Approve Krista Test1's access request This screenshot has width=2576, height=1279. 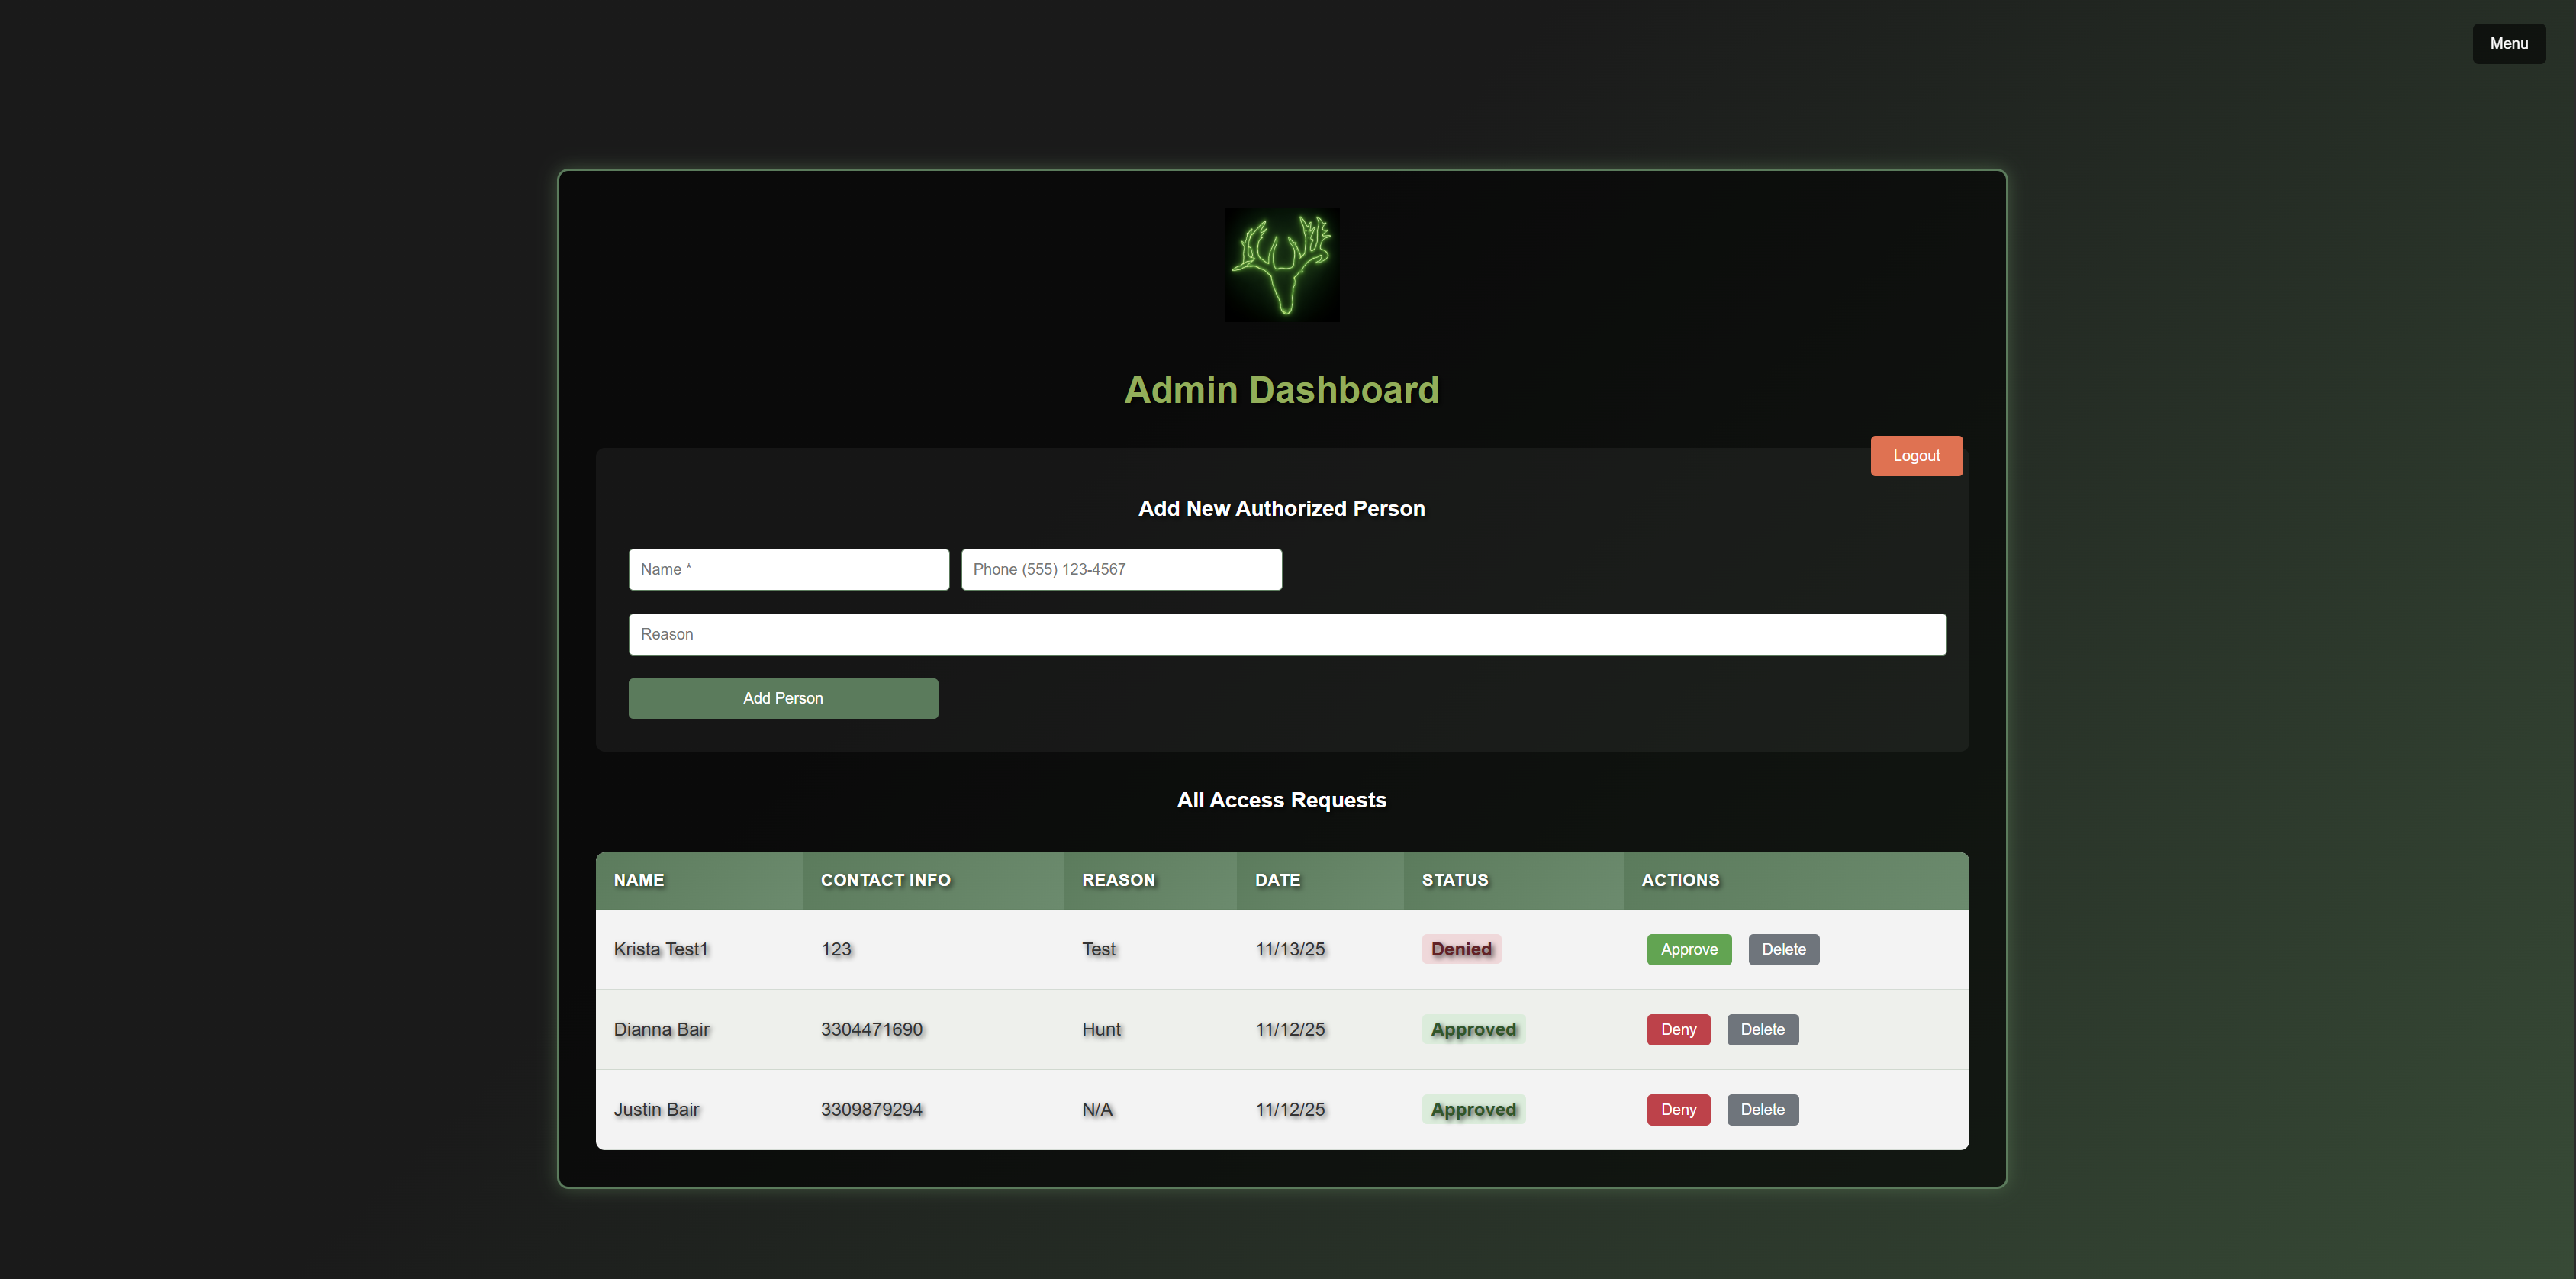coord(1688,949)
